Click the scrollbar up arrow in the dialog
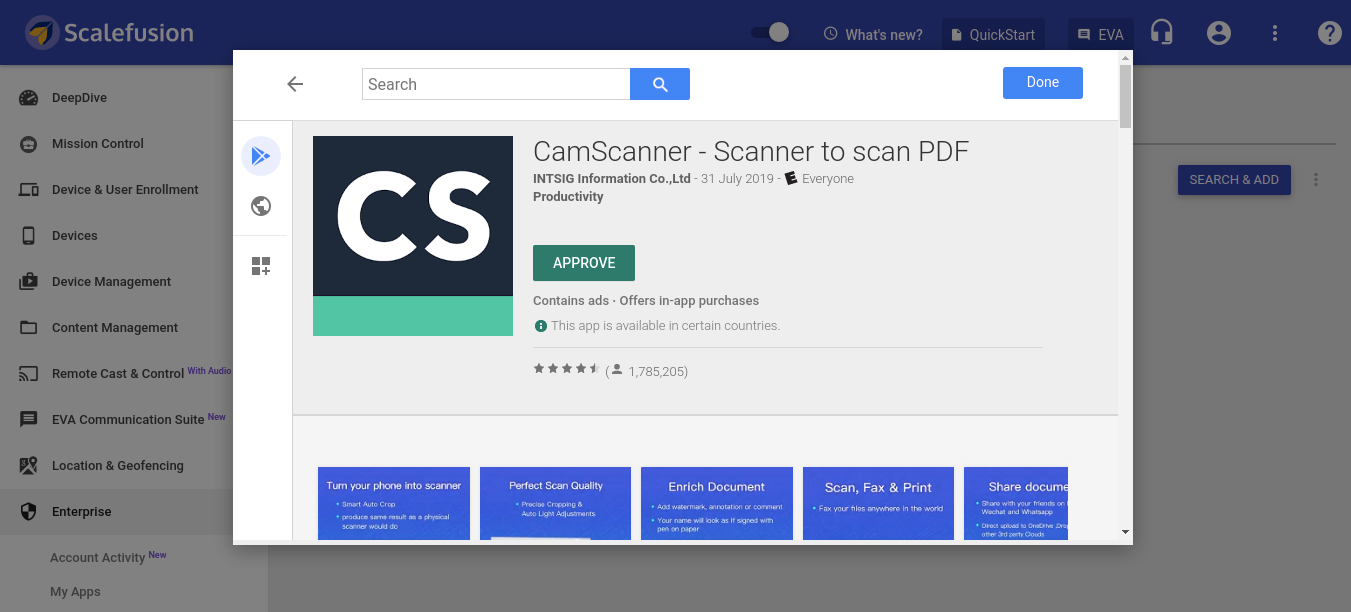Image resolution: width=1351 pixels, height=612 pixels. coord(1125,57)
